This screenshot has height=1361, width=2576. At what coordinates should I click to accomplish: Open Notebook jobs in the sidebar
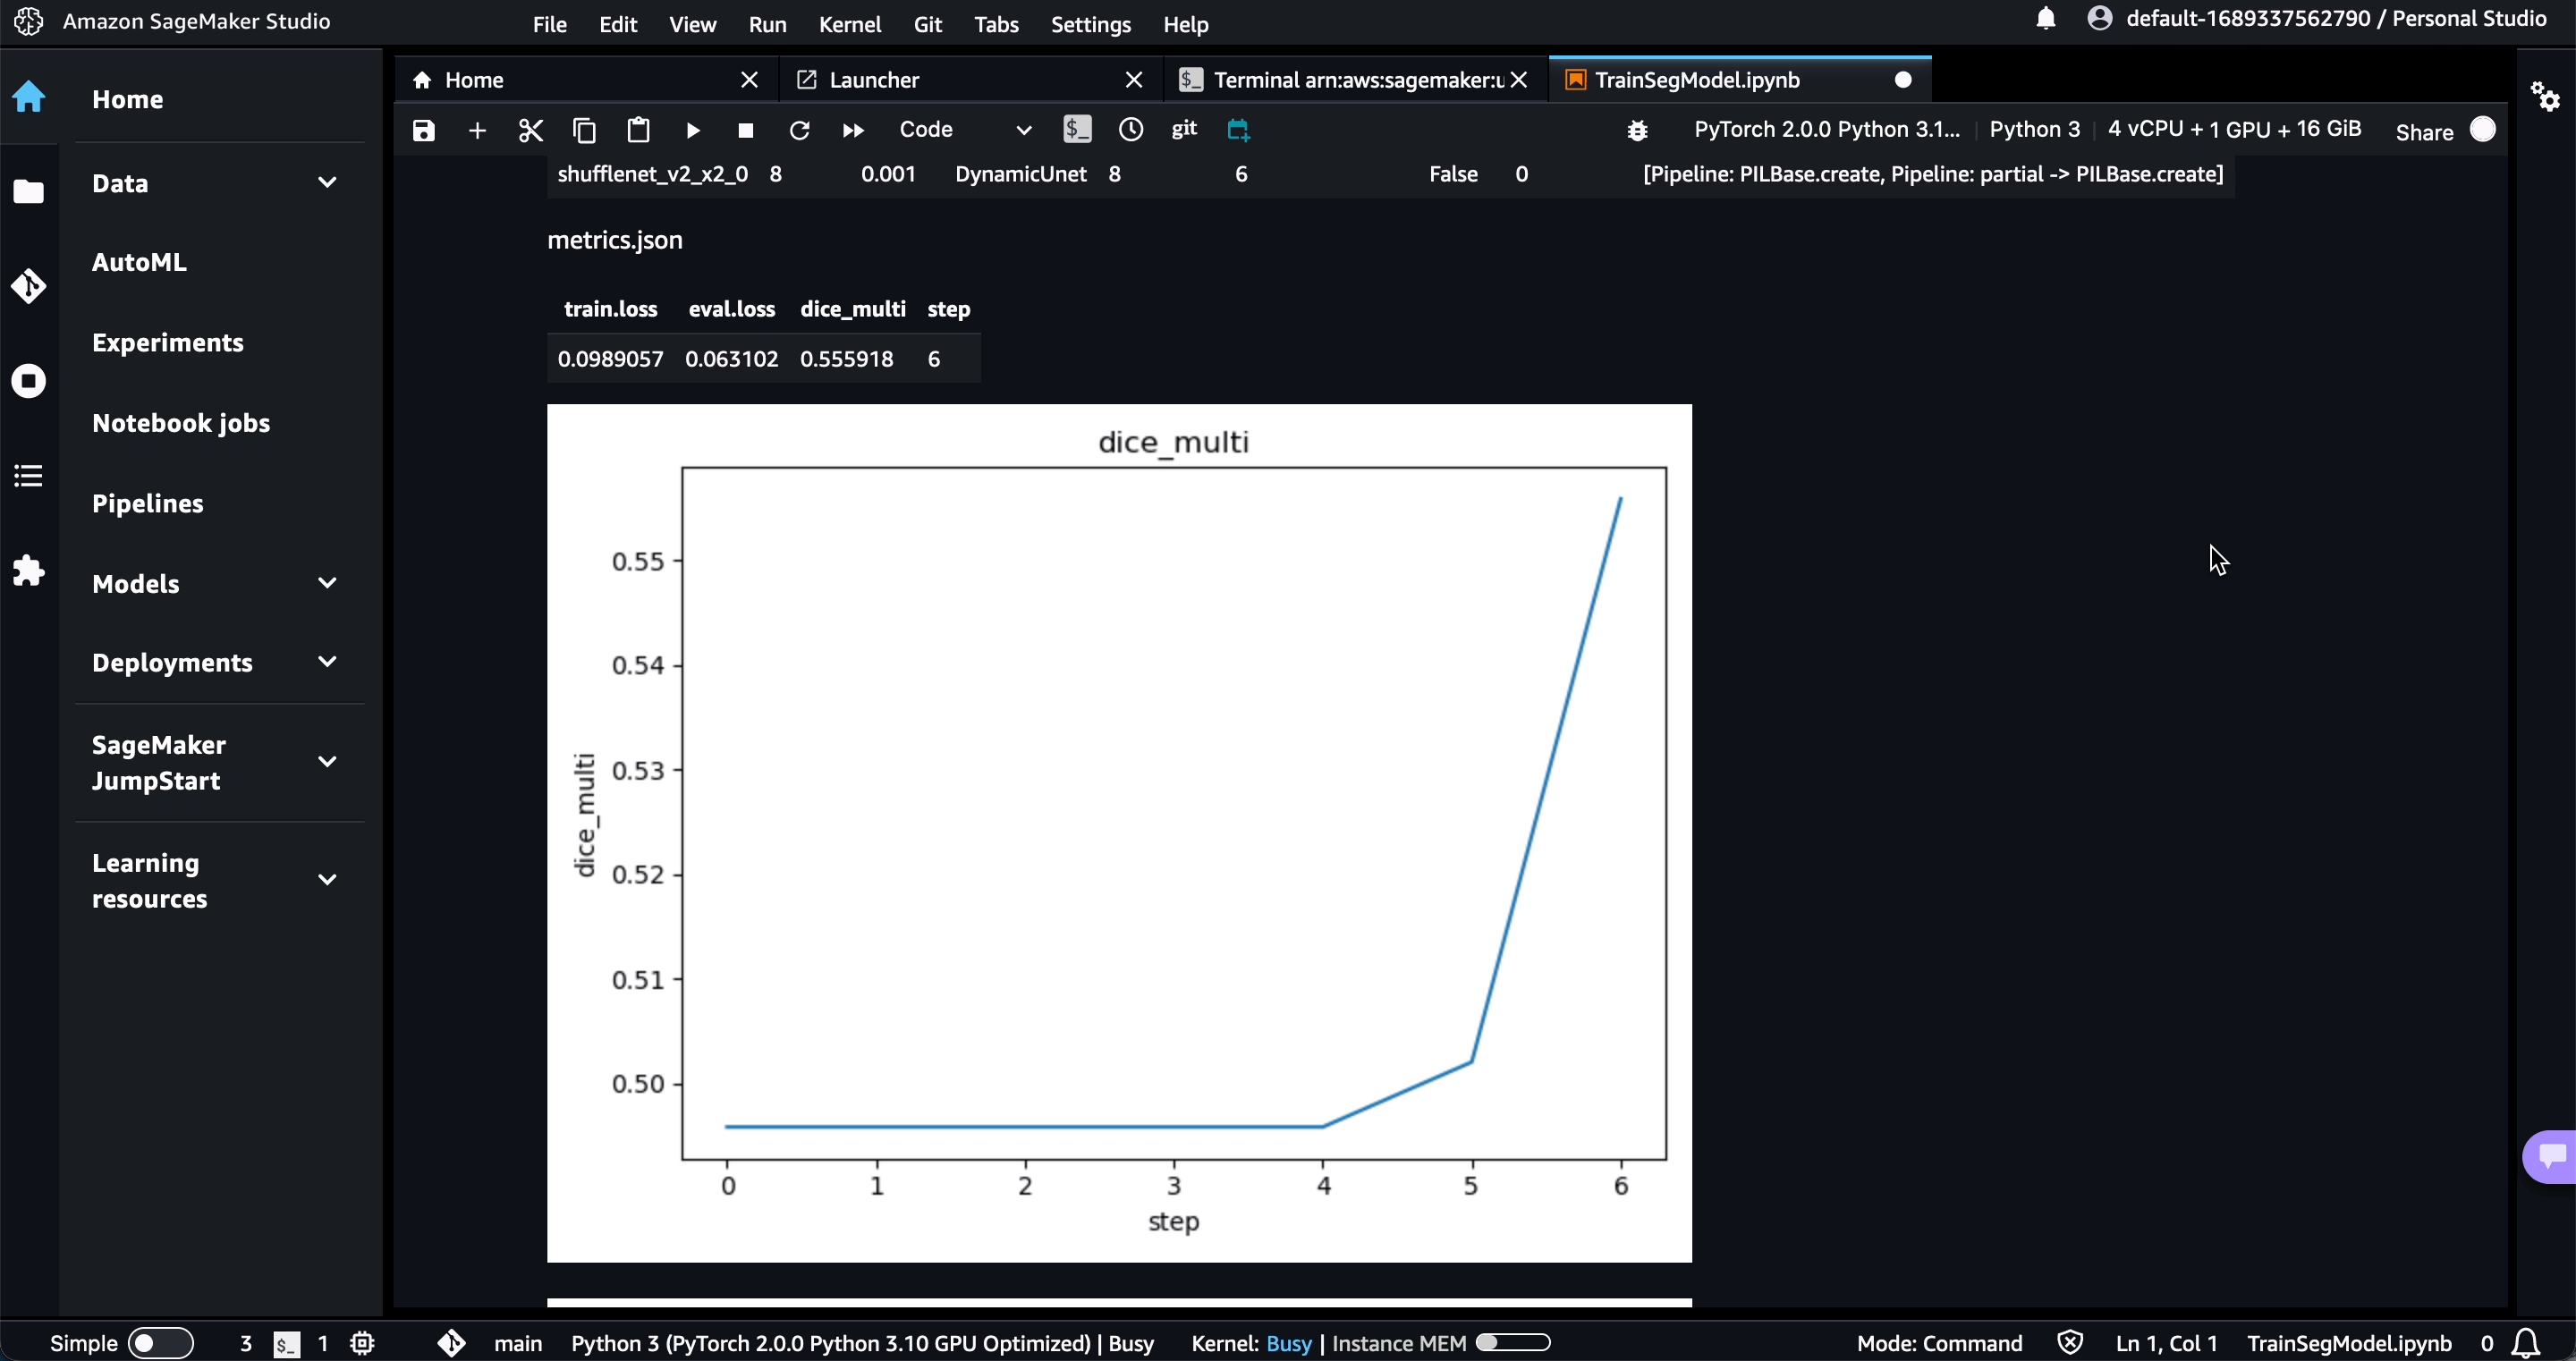coord(181,423)
